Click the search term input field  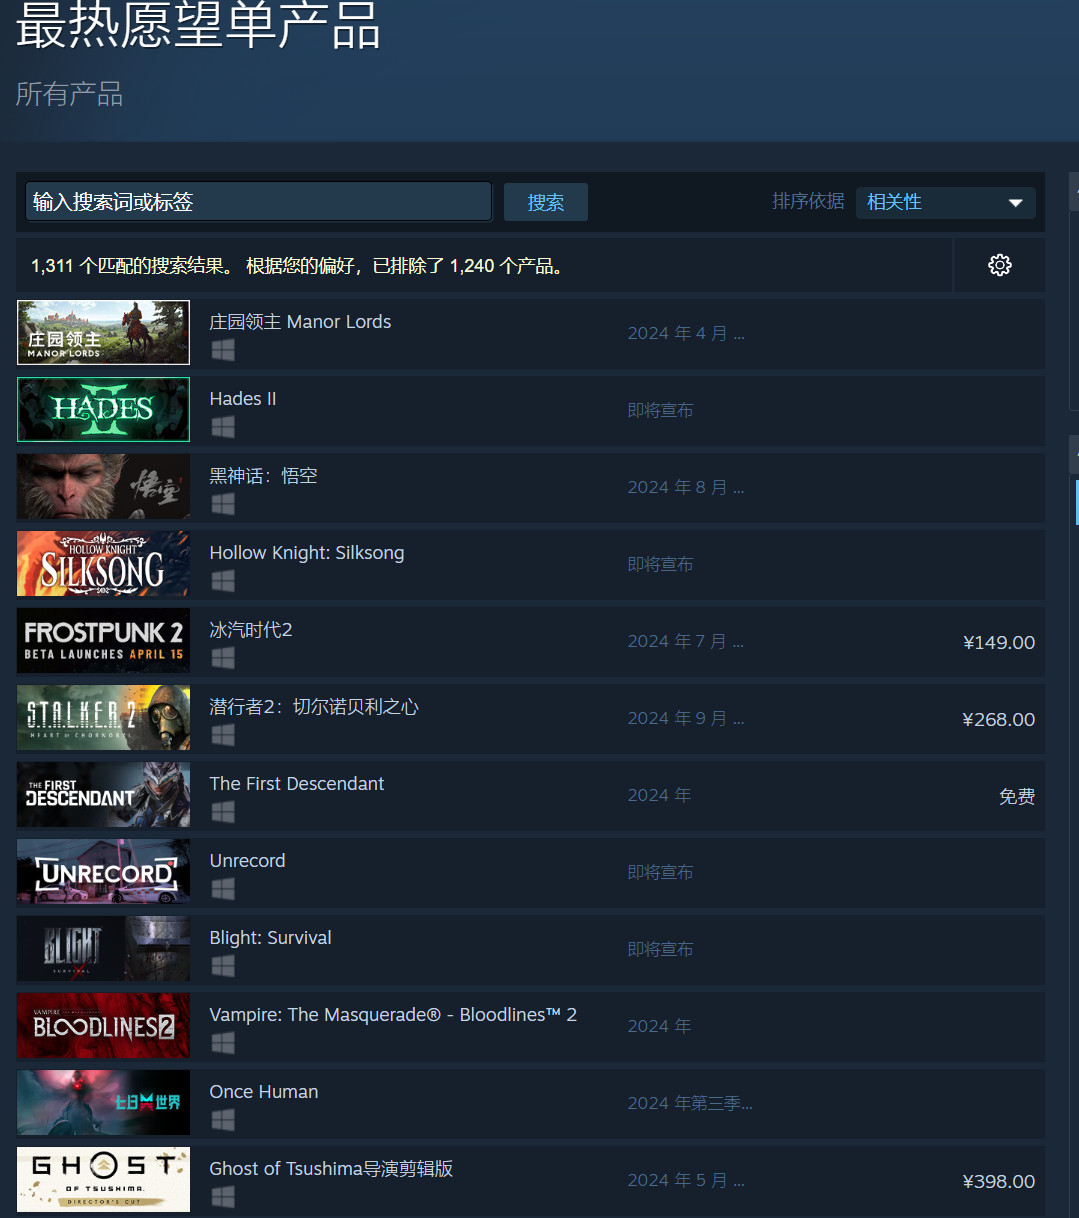click(x=258, y=201)
